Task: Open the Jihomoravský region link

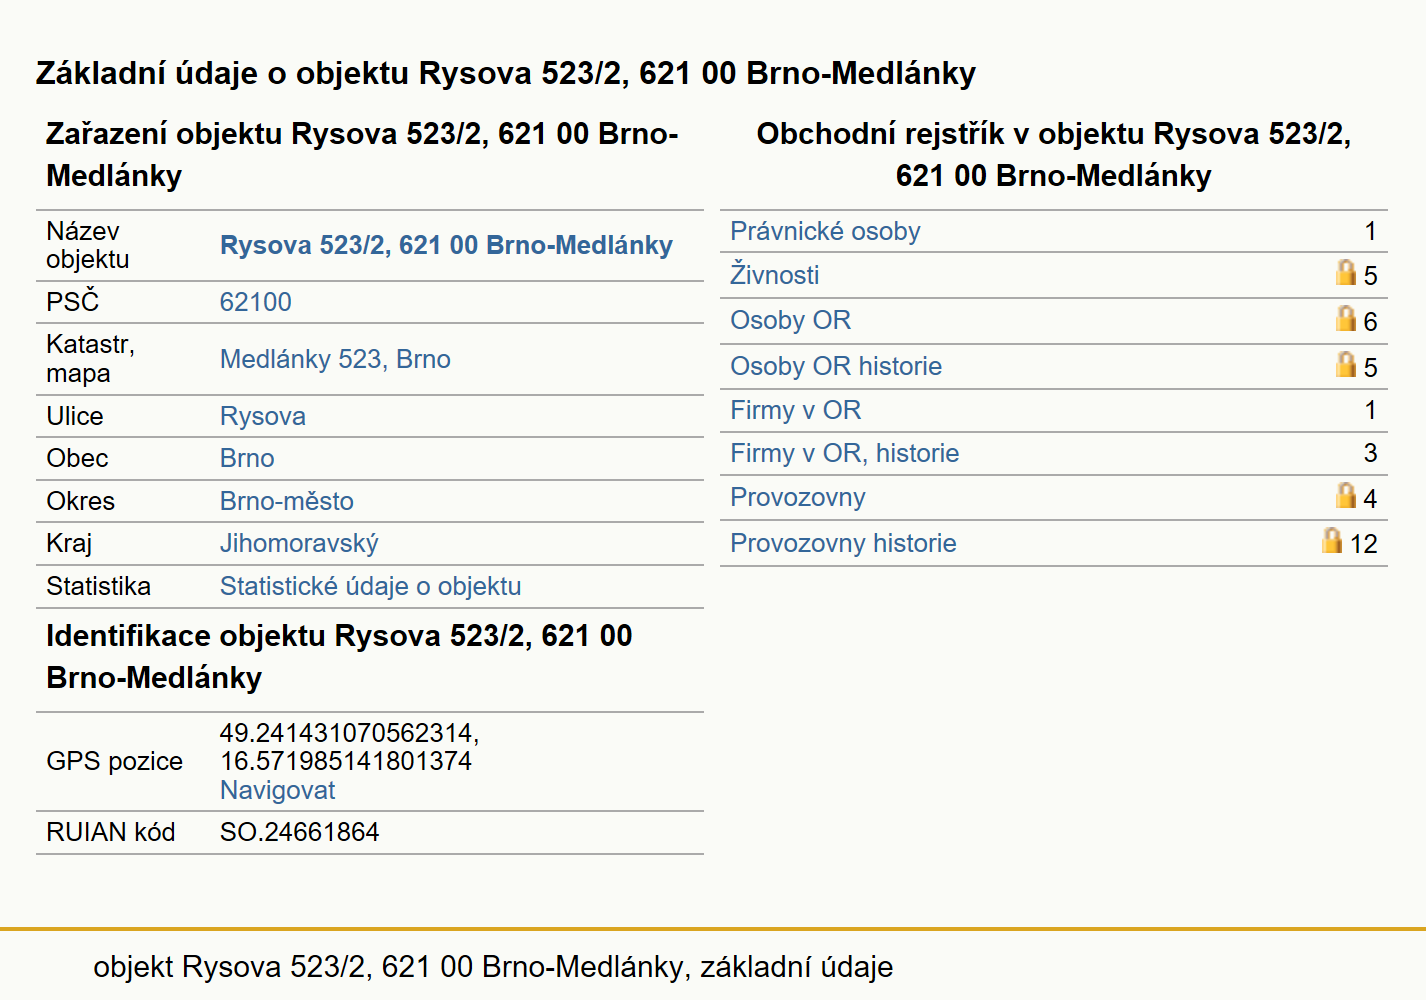Action: tap(299, 543)
